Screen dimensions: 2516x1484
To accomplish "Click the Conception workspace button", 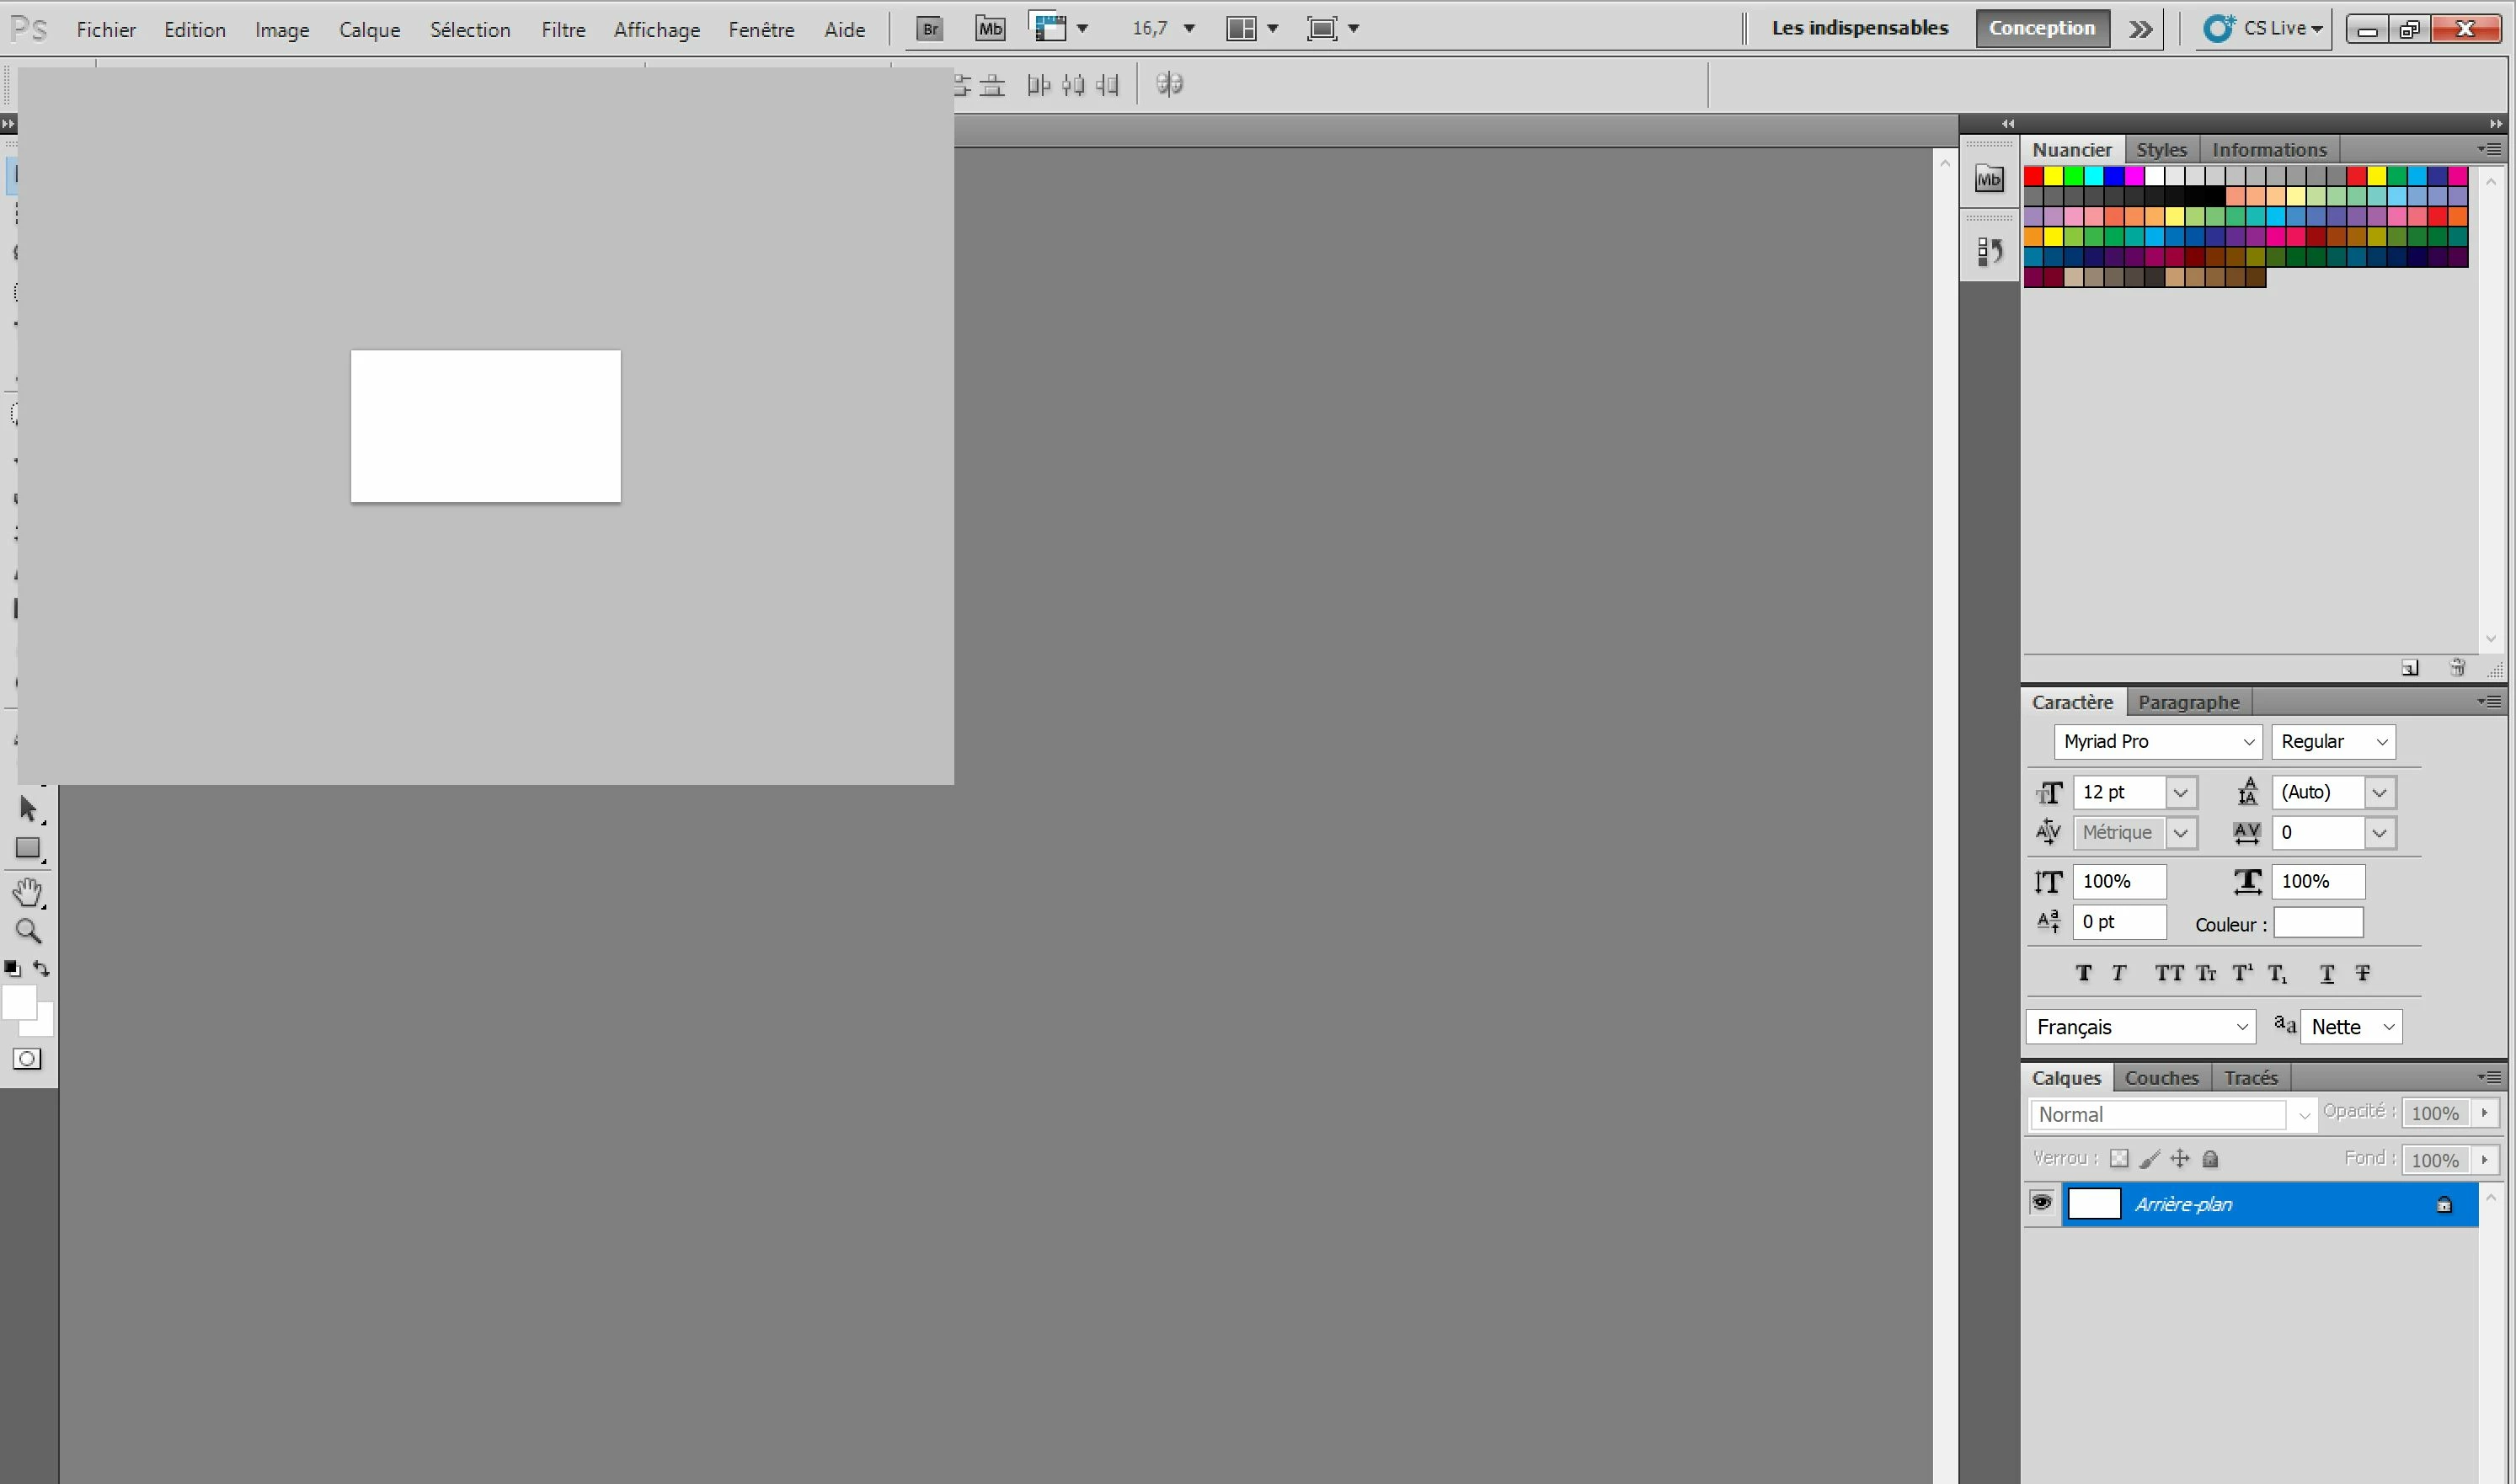I will pos(2041,28).
